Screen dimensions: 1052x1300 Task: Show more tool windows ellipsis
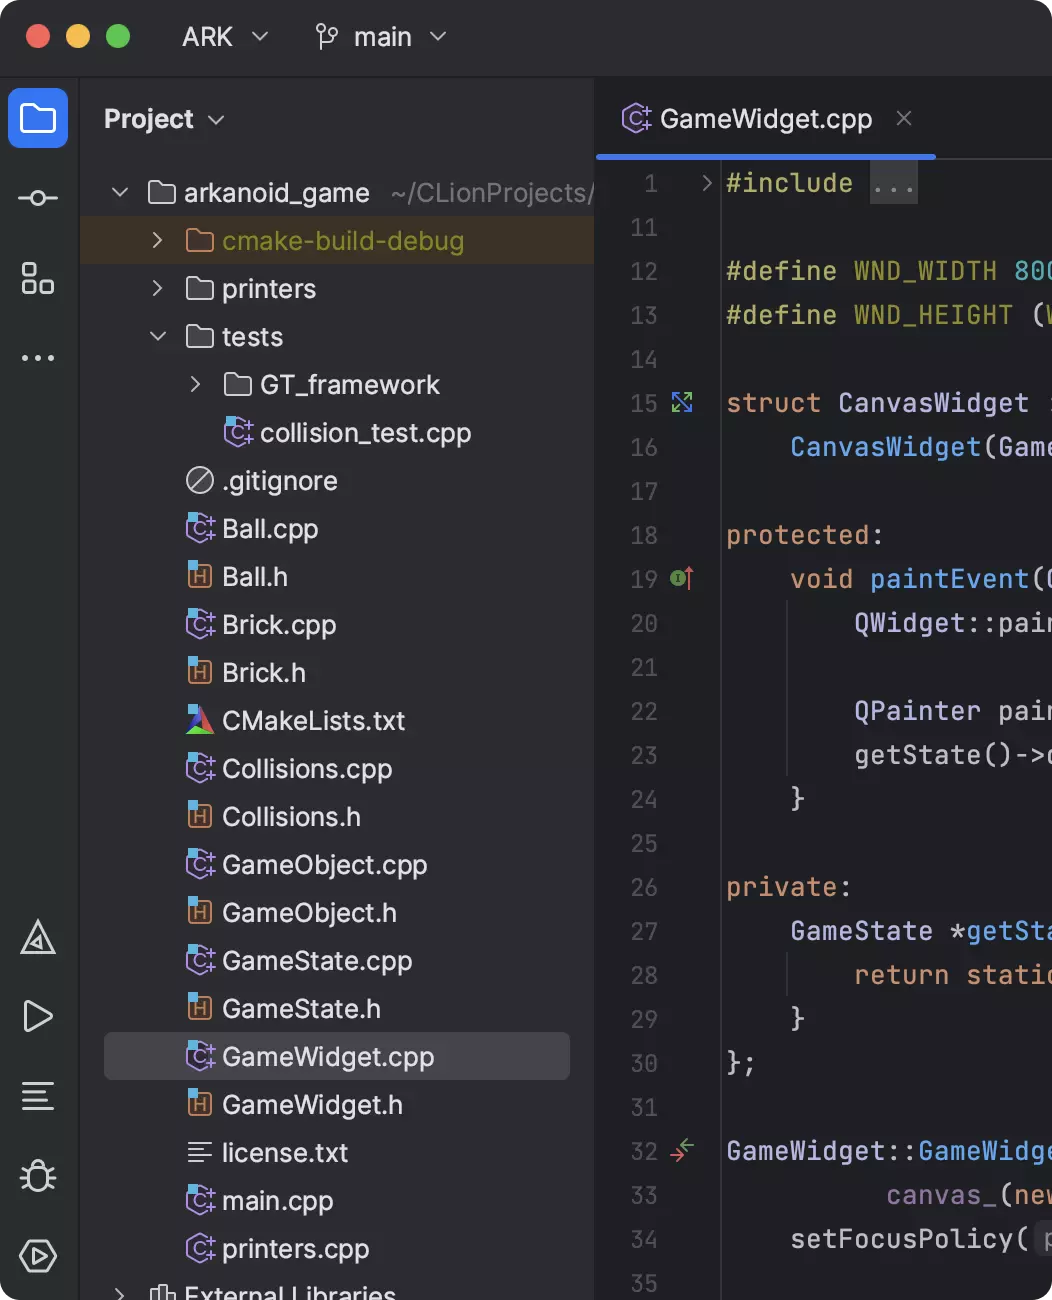pyautogui.click(x=38, y=358)
